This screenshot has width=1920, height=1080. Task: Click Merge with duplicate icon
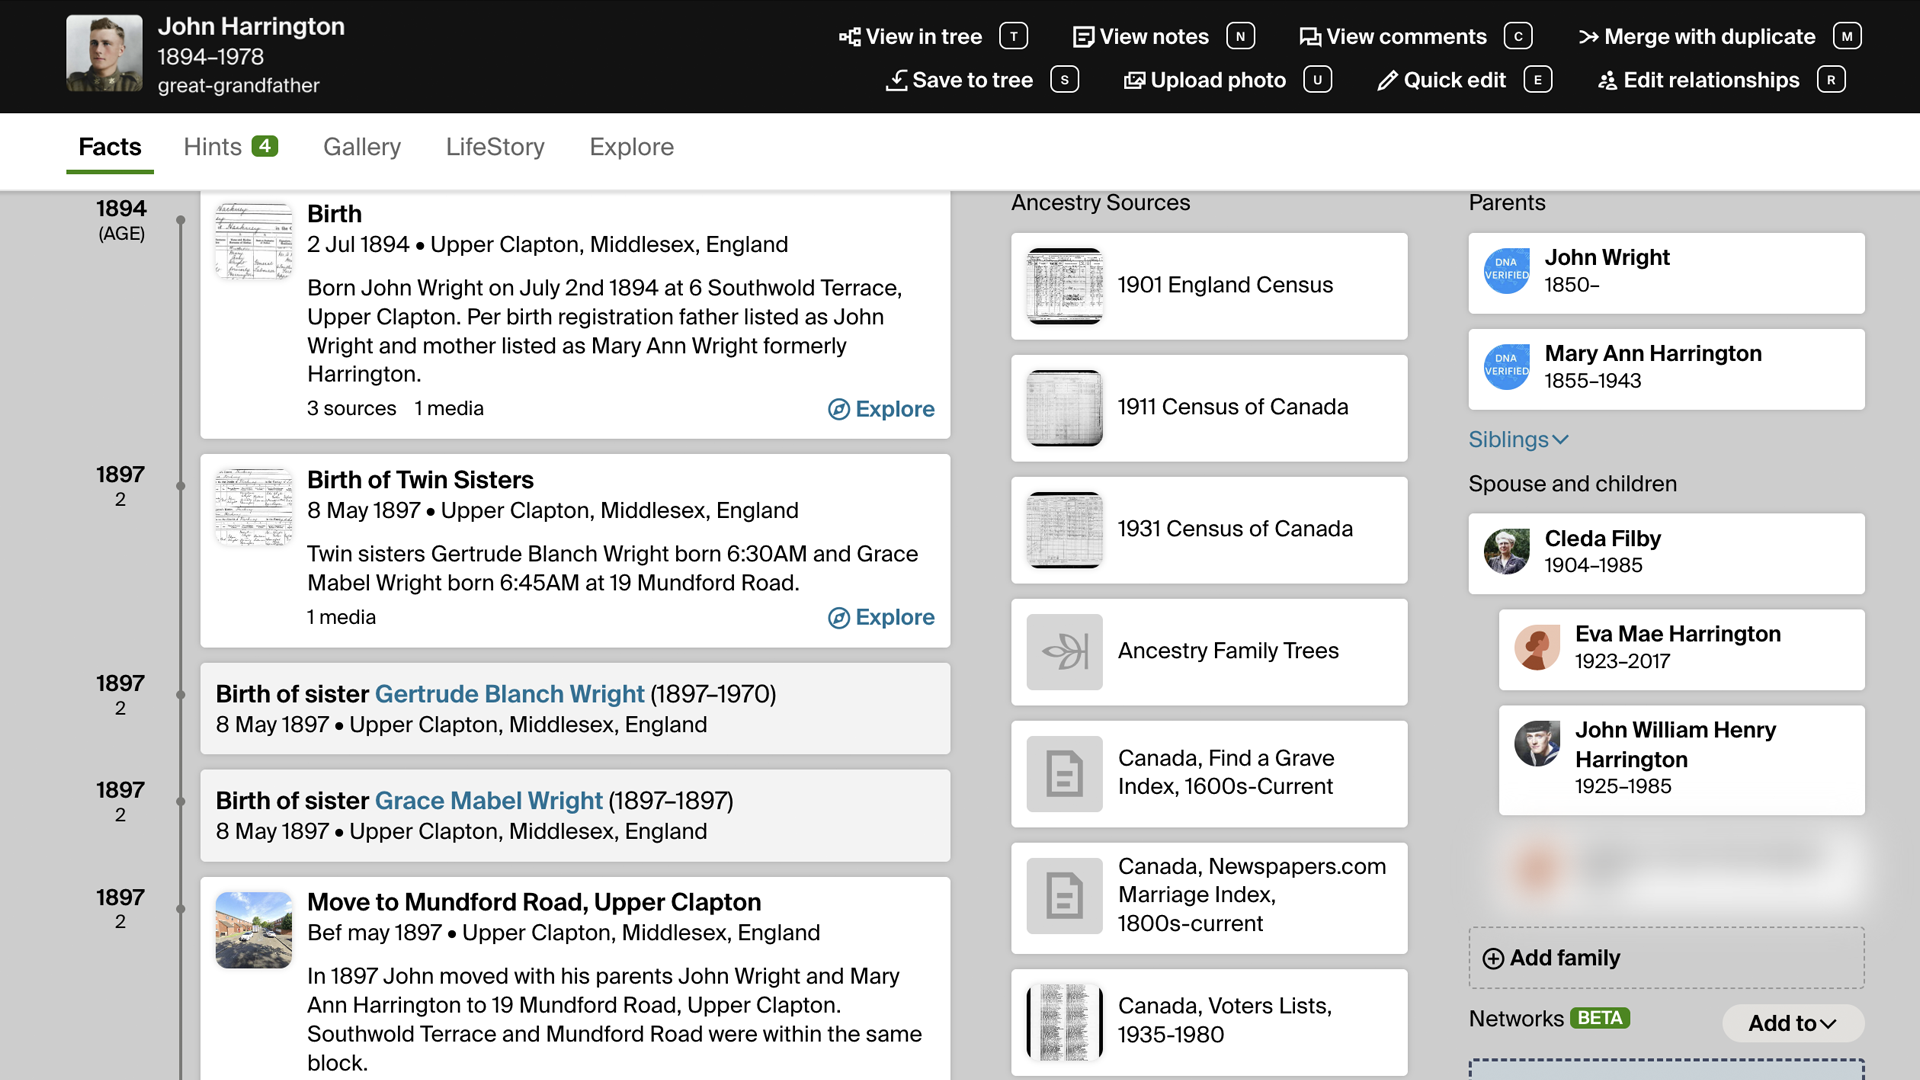[1588, 37]
